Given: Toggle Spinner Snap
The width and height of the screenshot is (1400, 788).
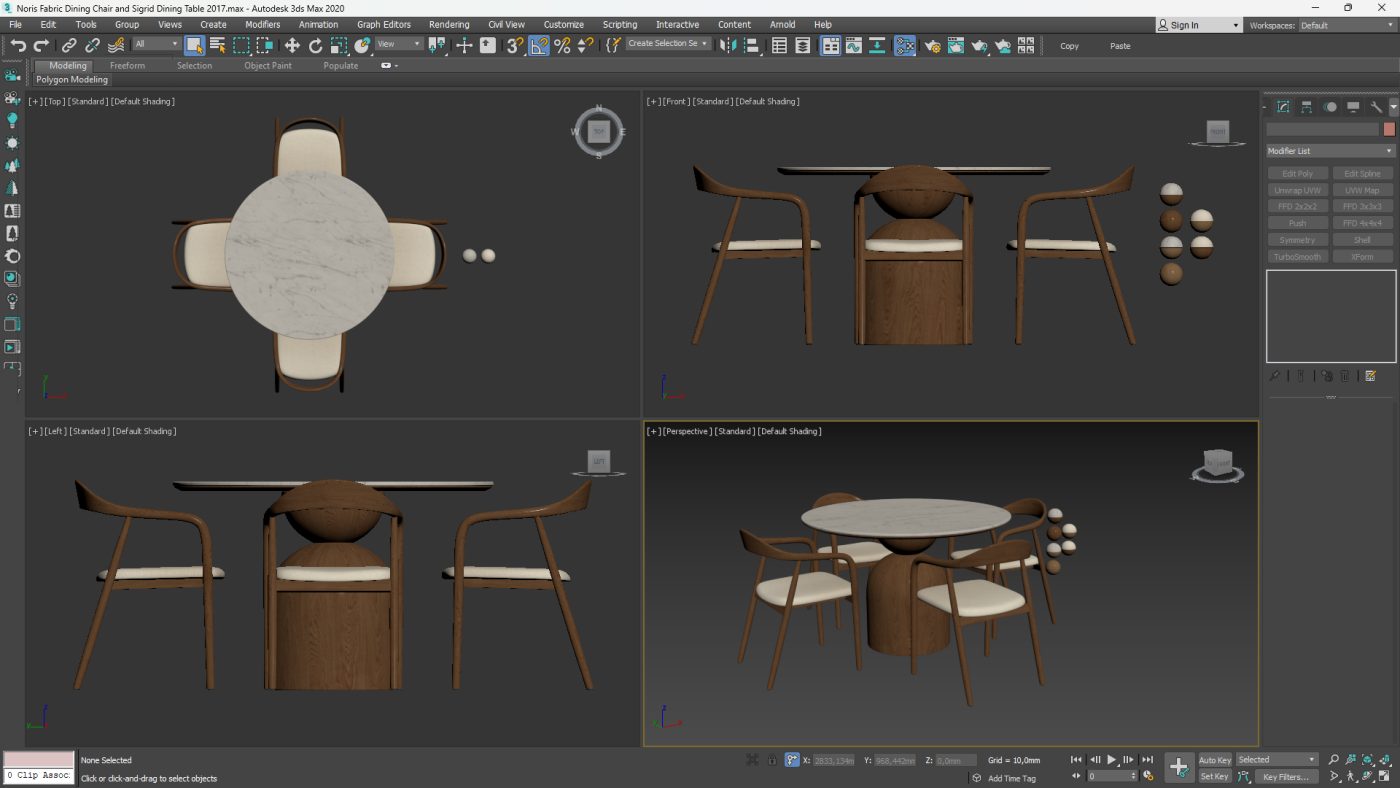Looking at the screenshot, I should (586, 45).
